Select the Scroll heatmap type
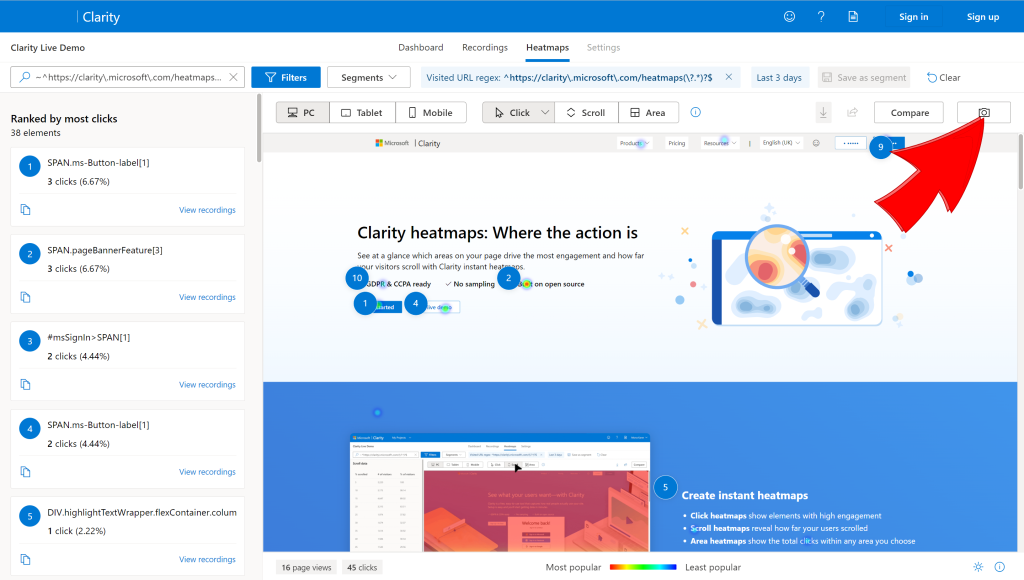Screen dimensions: 1024x580 click(x=586, y=112)
